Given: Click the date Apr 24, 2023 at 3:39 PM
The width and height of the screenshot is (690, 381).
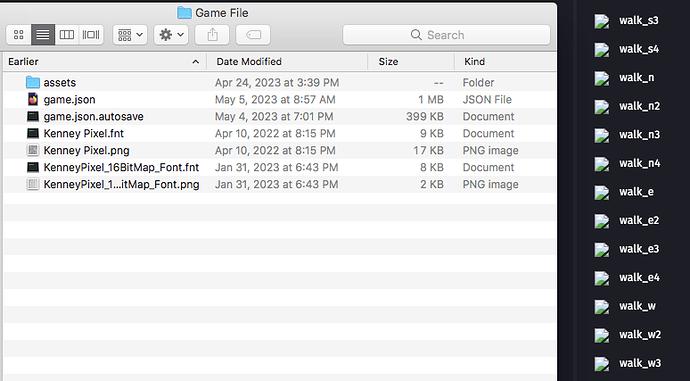Looking at the screenshot, I should coord(277,83).
